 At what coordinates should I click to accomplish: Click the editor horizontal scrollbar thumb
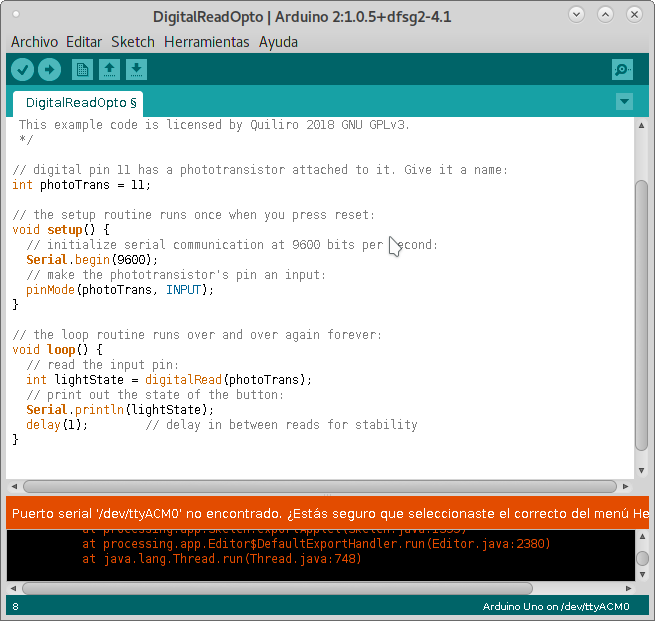pyautogui.click(x=320, y=486)
